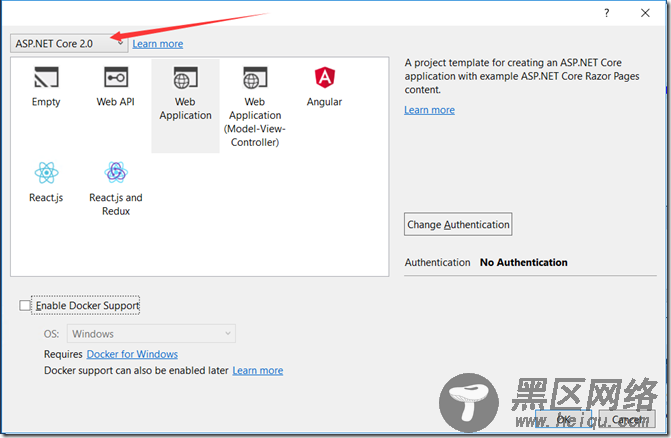Open the OS Windows dropdown

tap(151, 334)
